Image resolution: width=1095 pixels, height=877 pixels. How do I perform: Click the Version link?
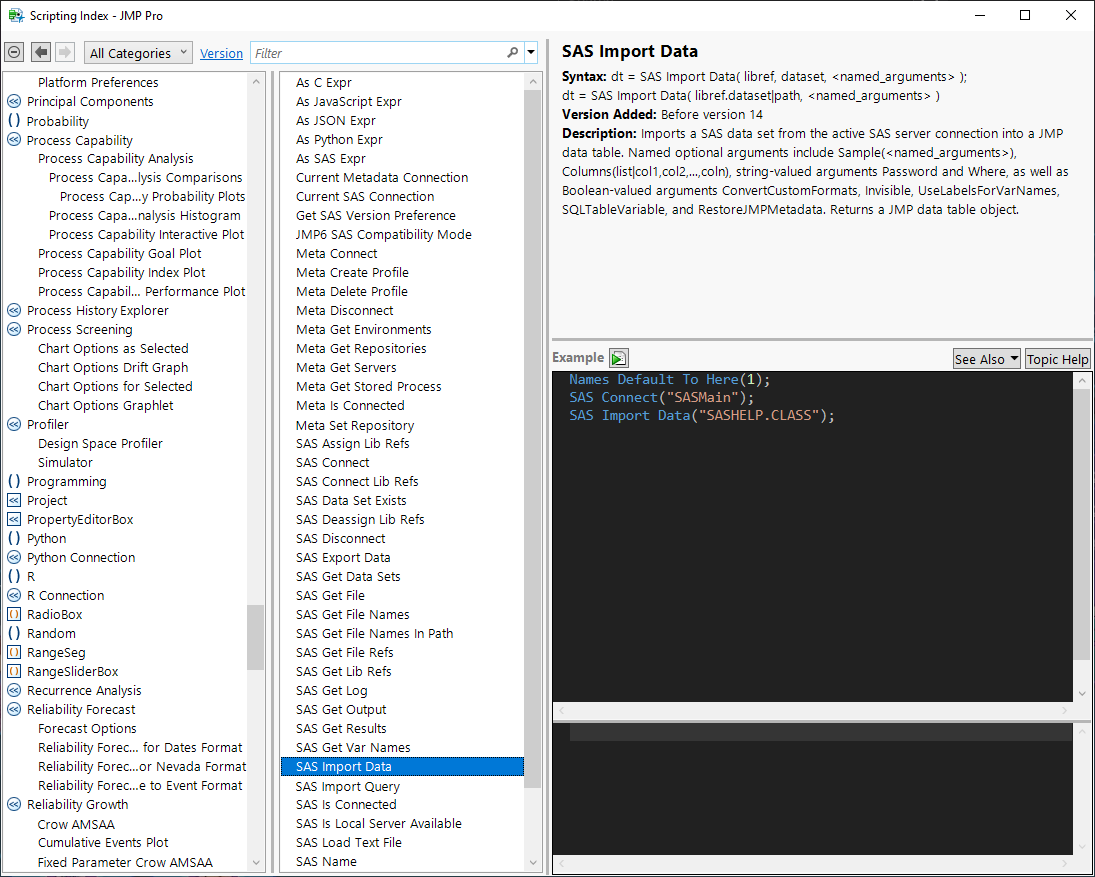coord(221,54)
